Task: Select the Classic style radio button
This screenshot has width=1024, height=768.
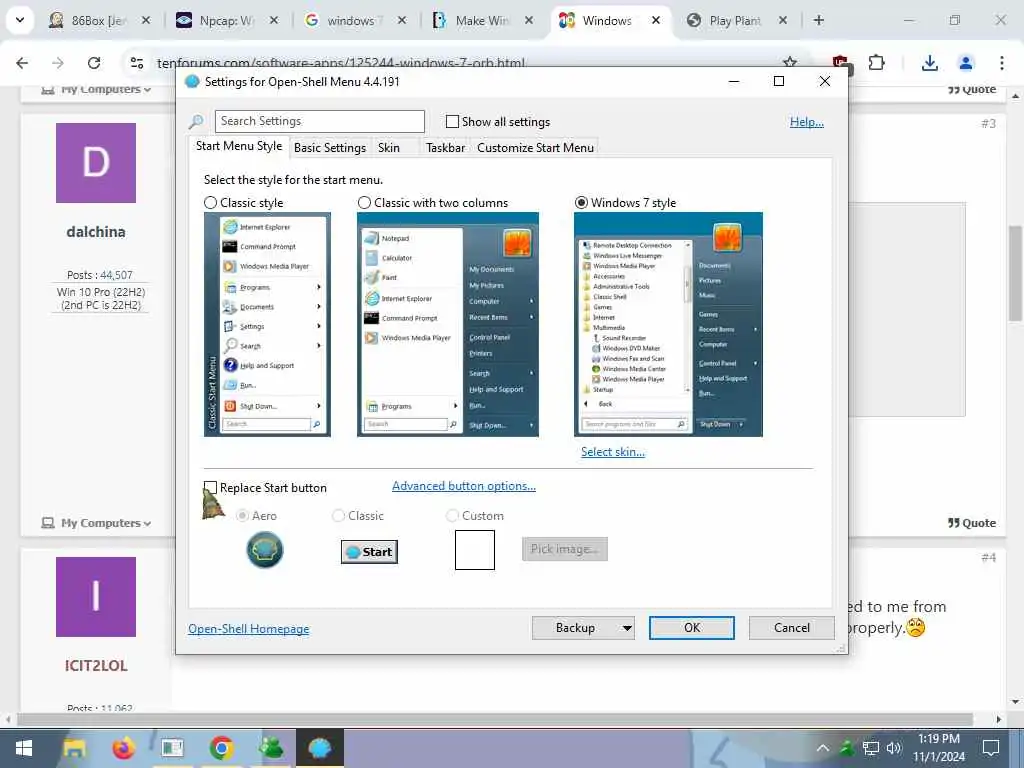Action: [x=210, y=203]
